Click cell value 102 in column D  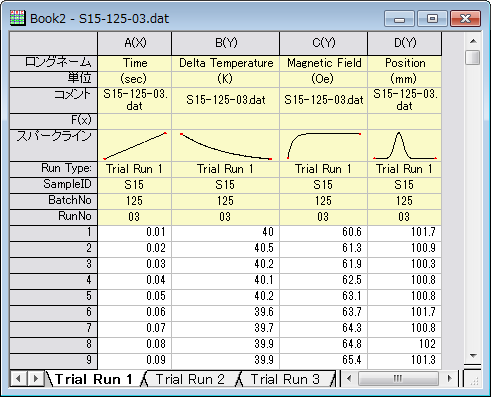405,345
